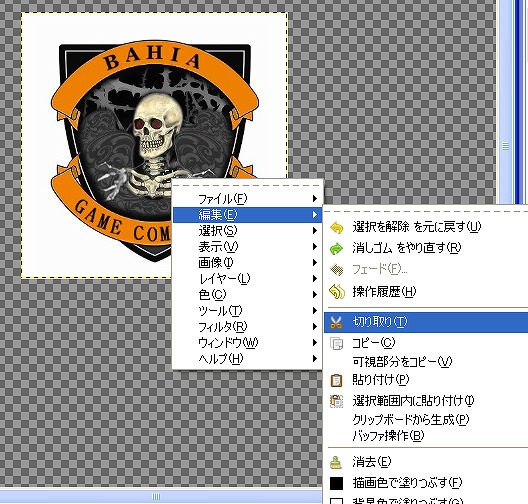Expand submenu arrow beside ファイル(F)
Viewport: 528px width, 504px height.
coord(315,199)
